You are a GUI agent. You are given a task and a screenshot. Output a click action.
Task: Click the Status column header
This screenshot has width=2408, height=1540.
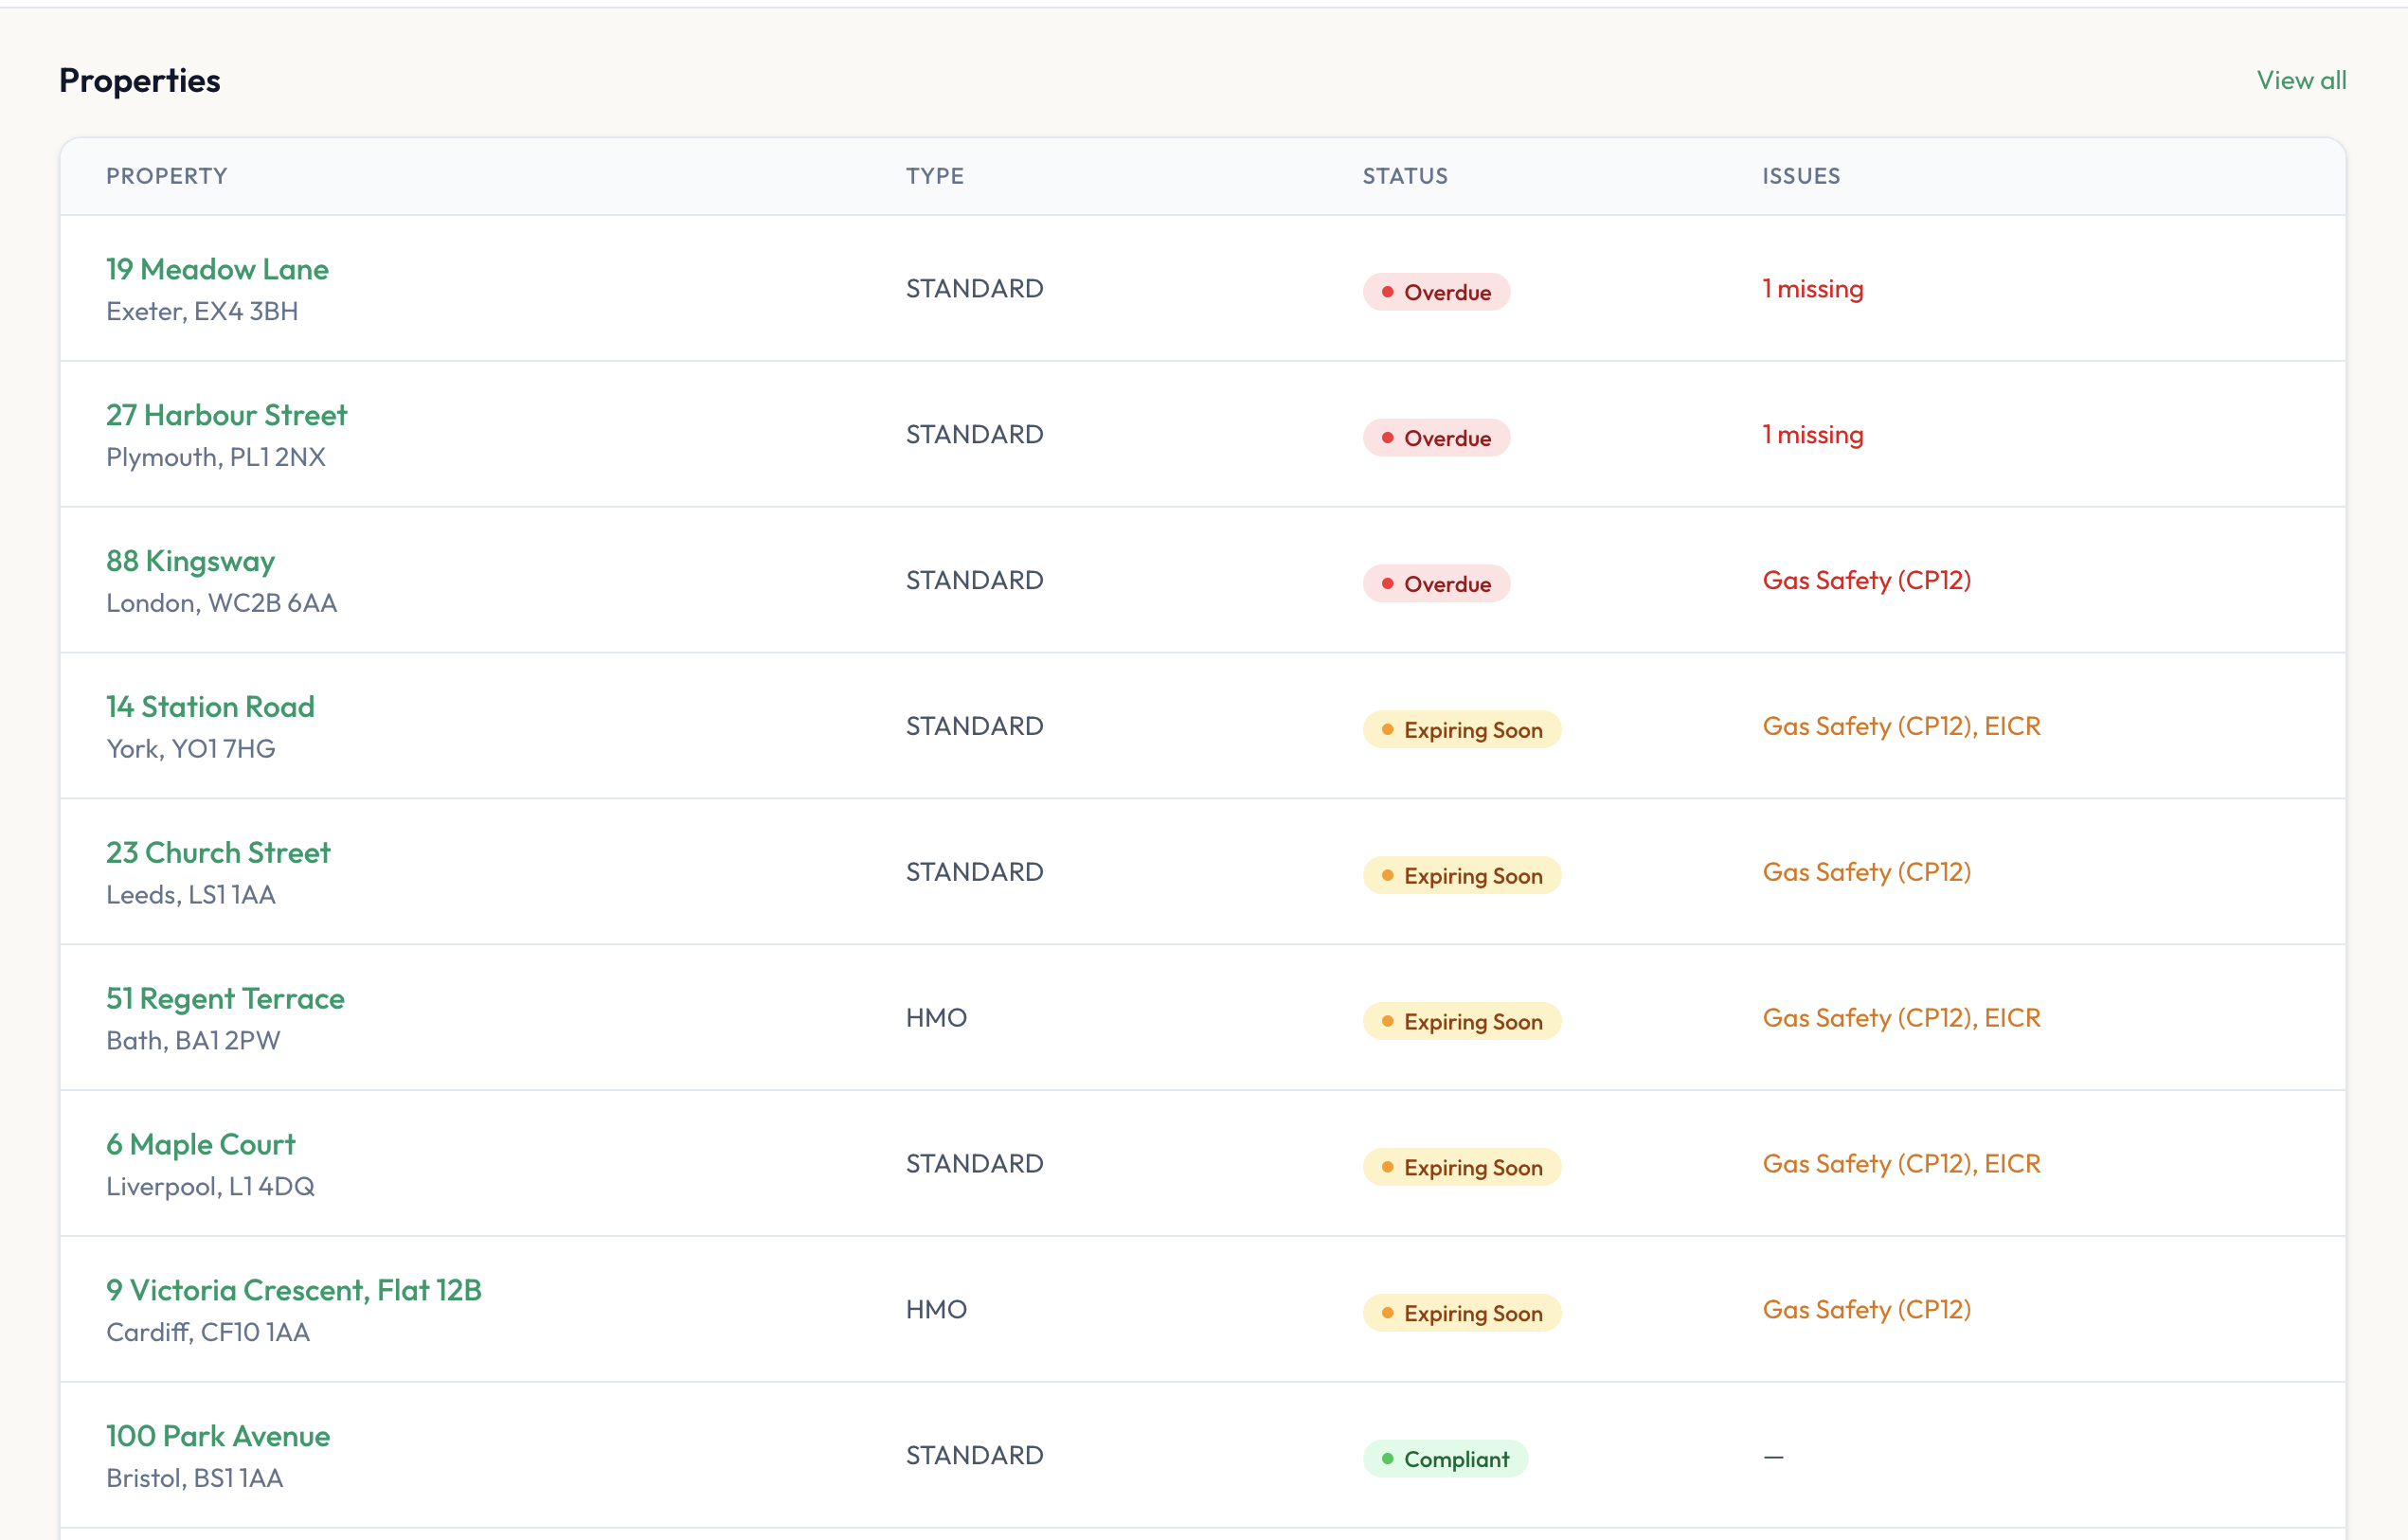tap(1404, 176)
